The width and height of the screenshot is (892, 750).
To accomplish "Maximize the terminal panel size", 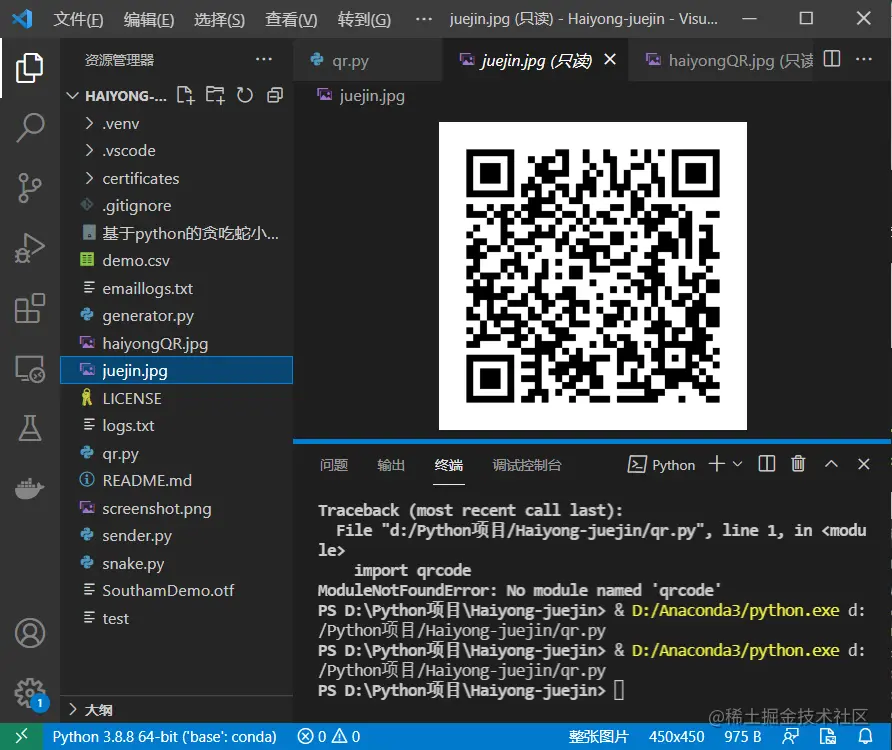I will [831, 464].
